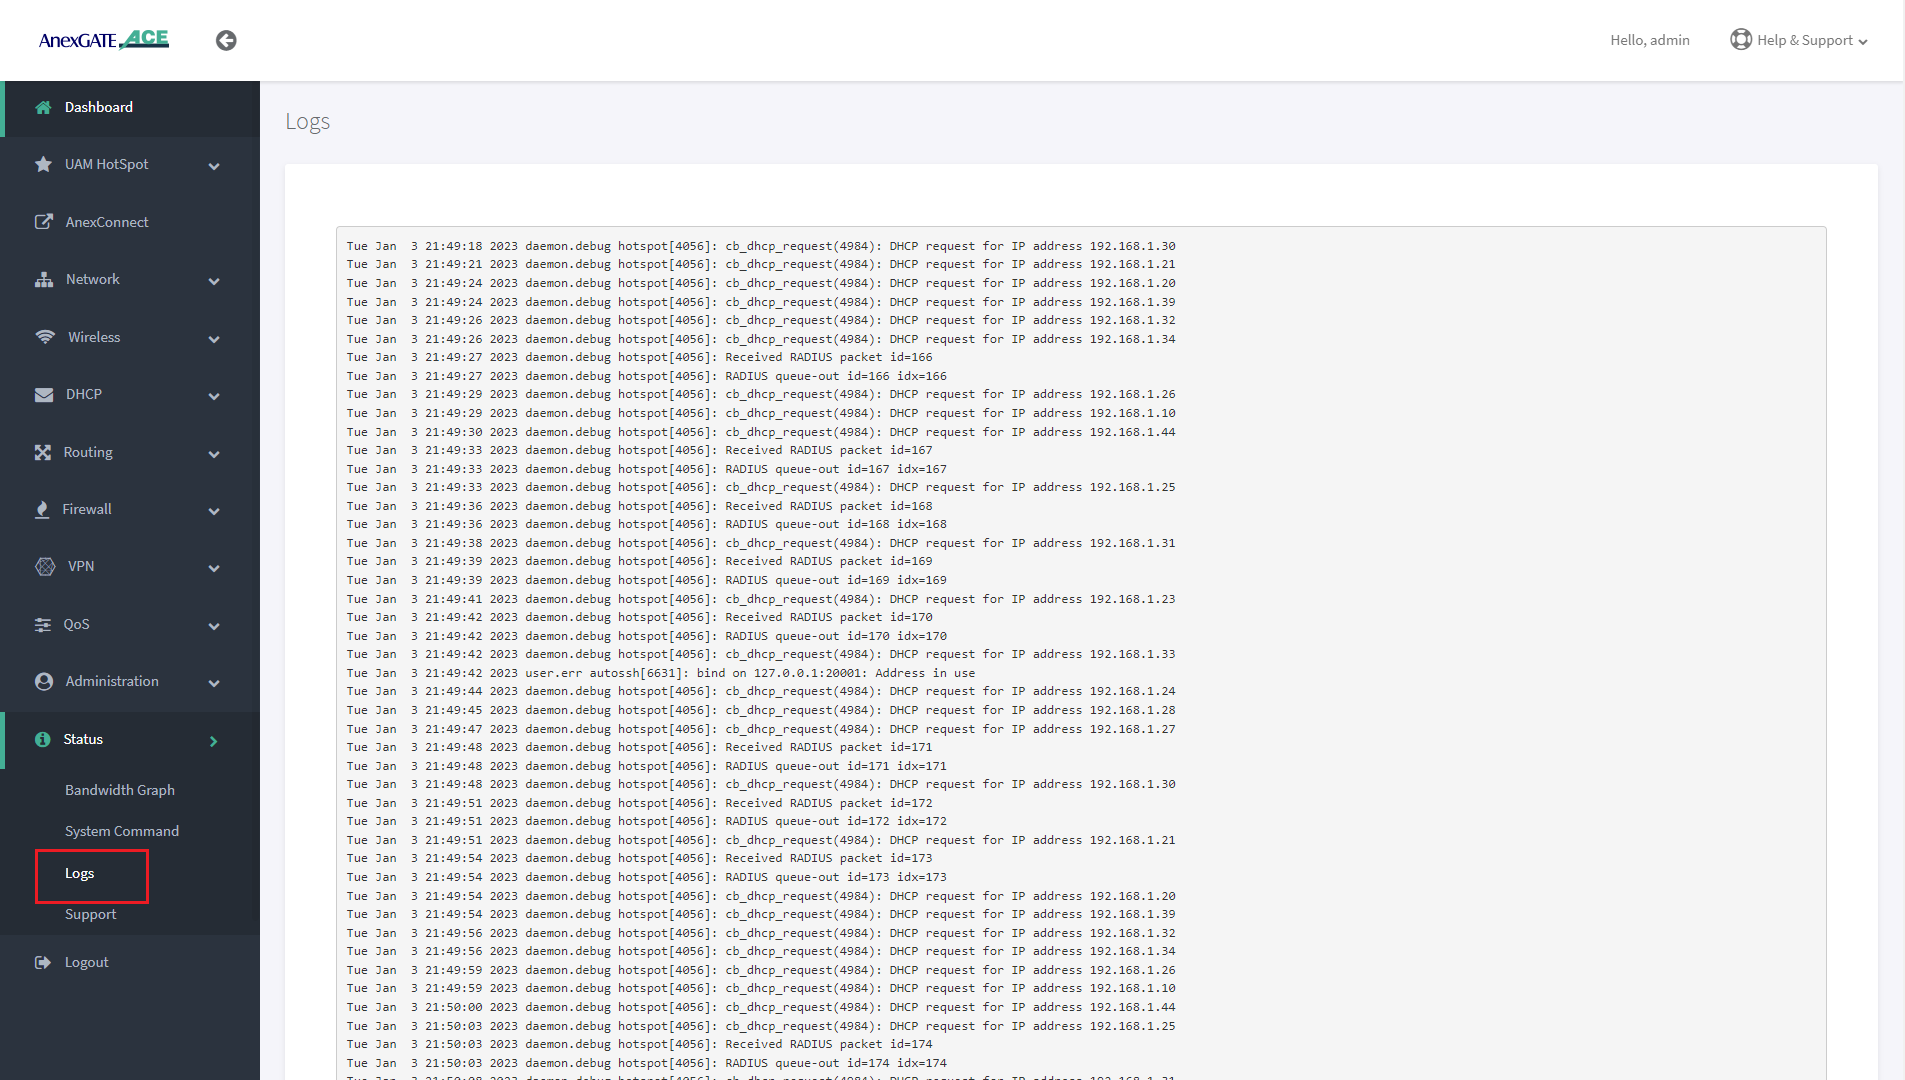Expand the Administration section chevron

[214, 683]
